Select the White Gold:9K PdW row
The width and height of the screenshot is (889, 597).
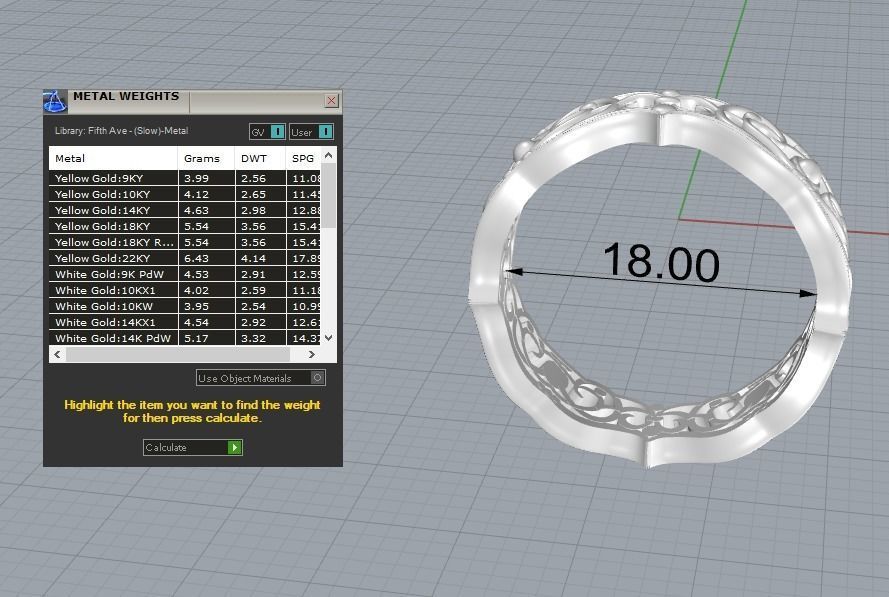pos(185,274)
